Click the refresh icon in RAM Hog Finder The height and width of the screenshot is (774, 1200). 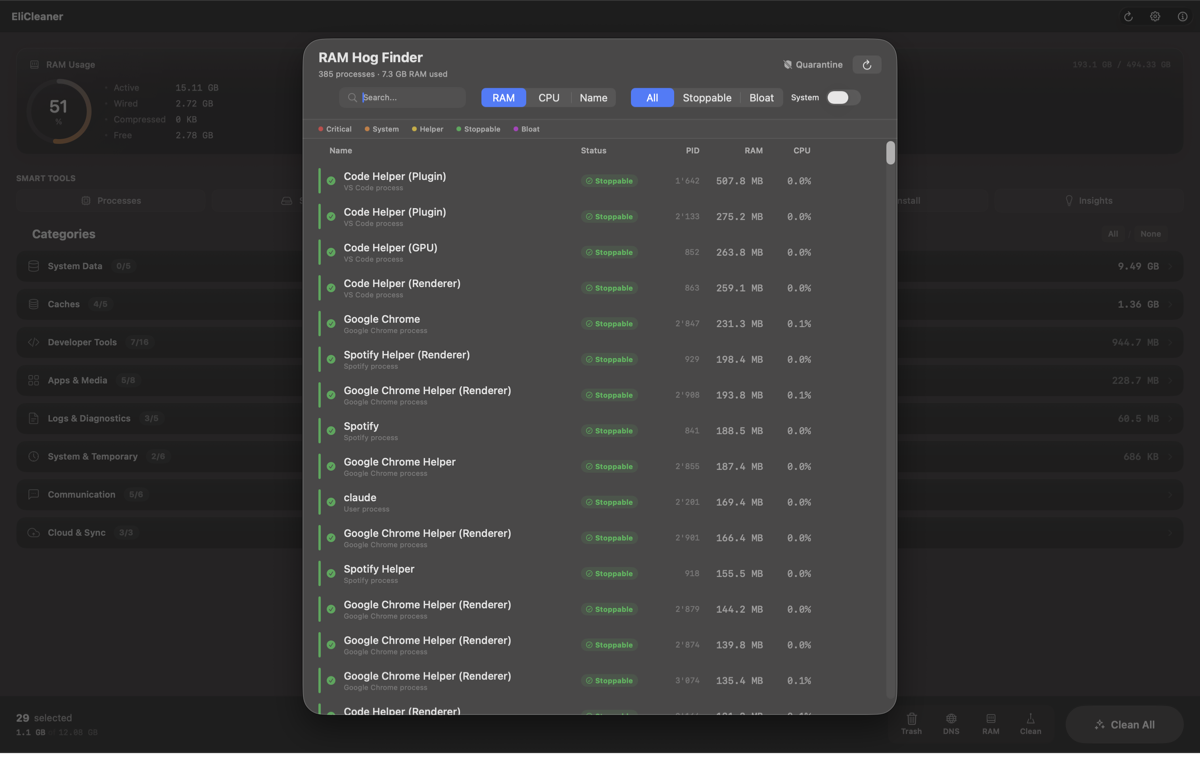(x=867, y=65)
